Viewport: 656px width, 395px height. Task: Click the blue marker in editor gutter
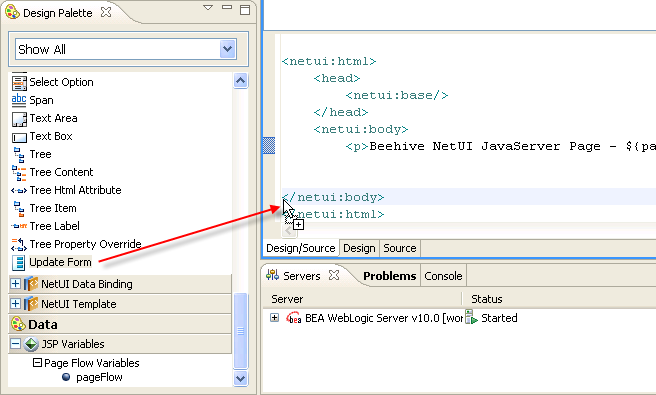click(x=269, y=145)
